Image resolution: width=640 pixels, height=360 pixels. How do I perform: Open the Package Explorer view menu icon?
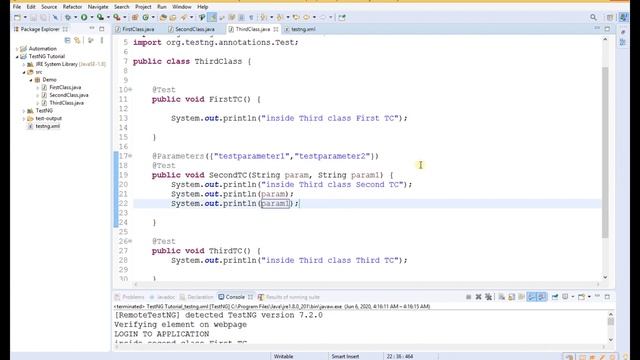pyautogui.click(x=102, y=40)
